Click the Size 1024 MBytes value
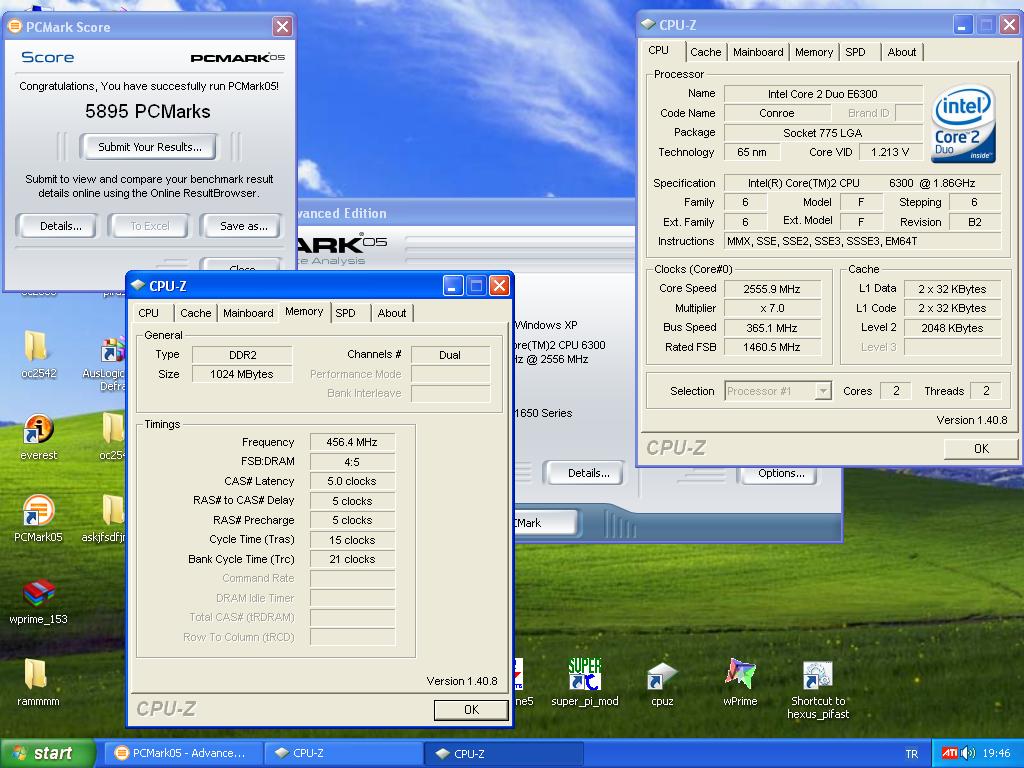This screenshot has height=768, width=1024. (242, 374)
